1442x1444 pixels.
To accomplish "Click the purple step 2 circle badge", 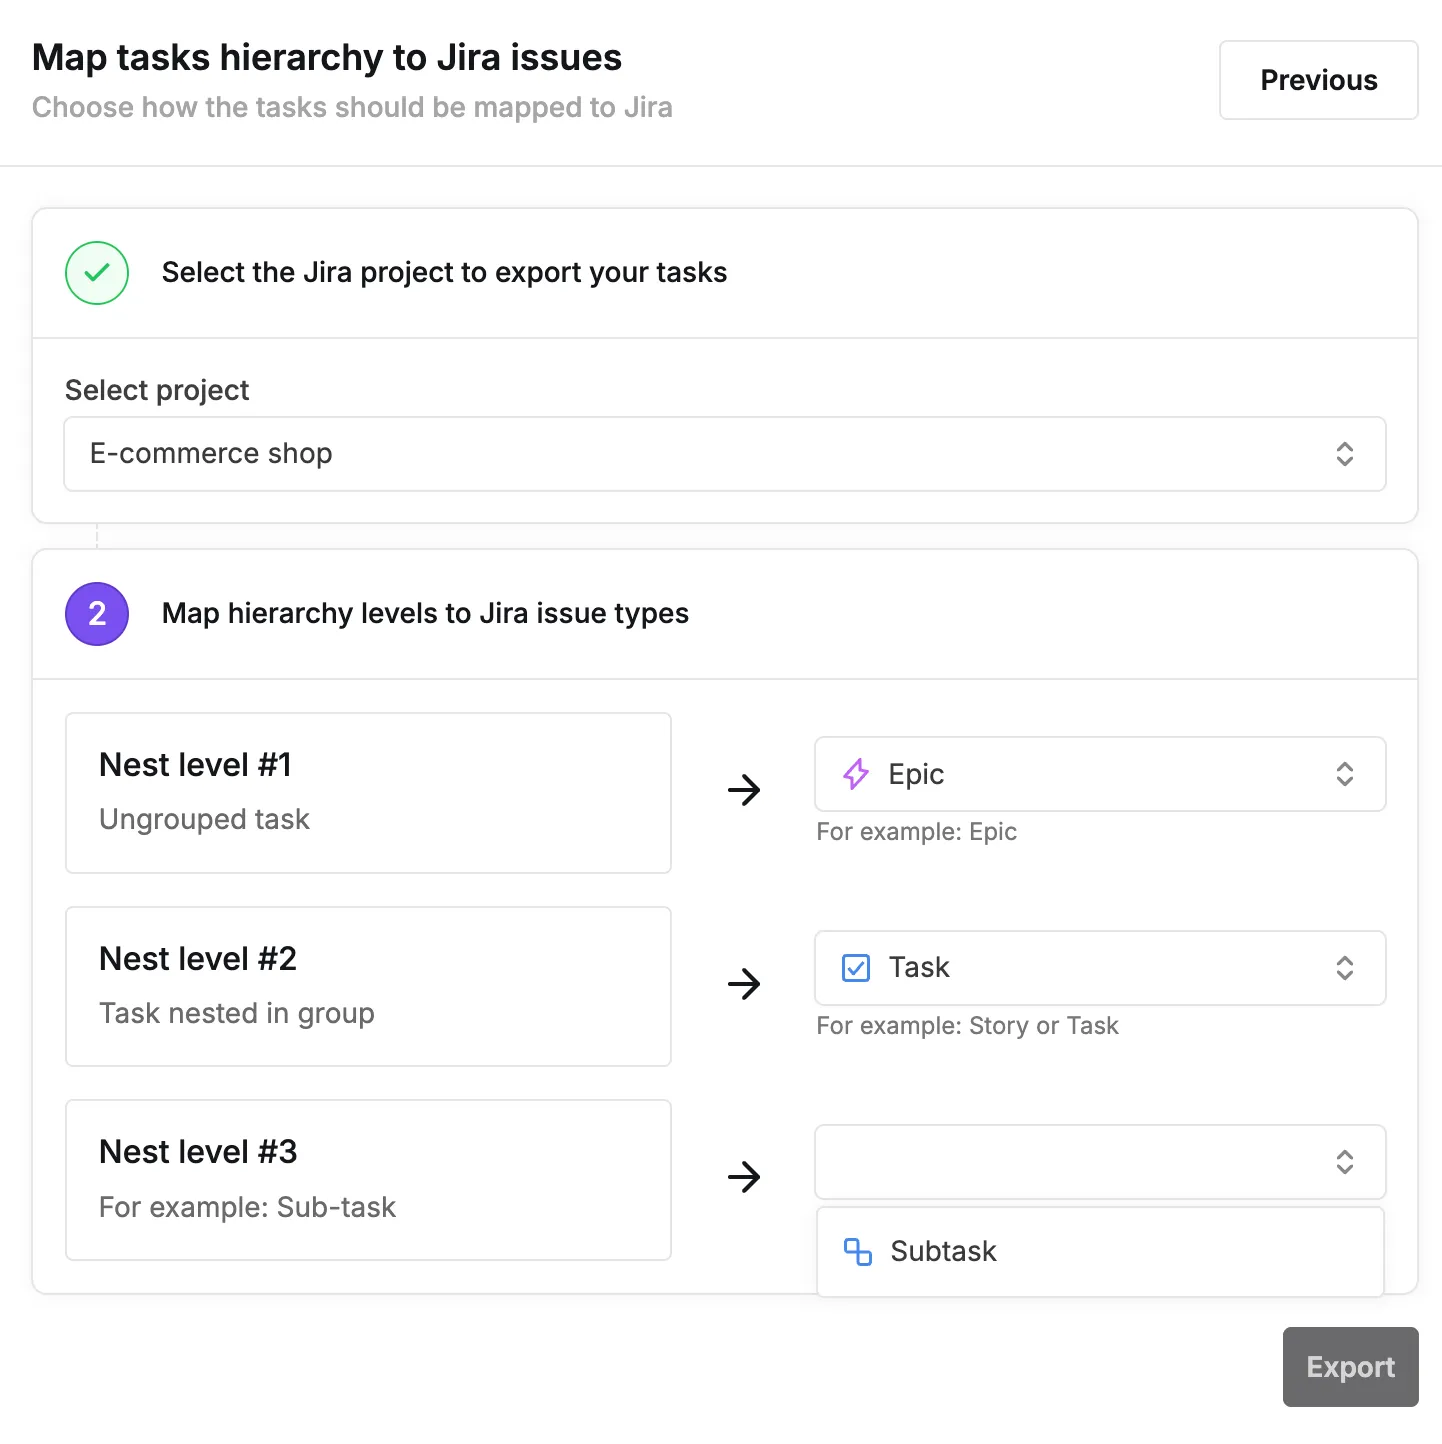I will point(97,614).
